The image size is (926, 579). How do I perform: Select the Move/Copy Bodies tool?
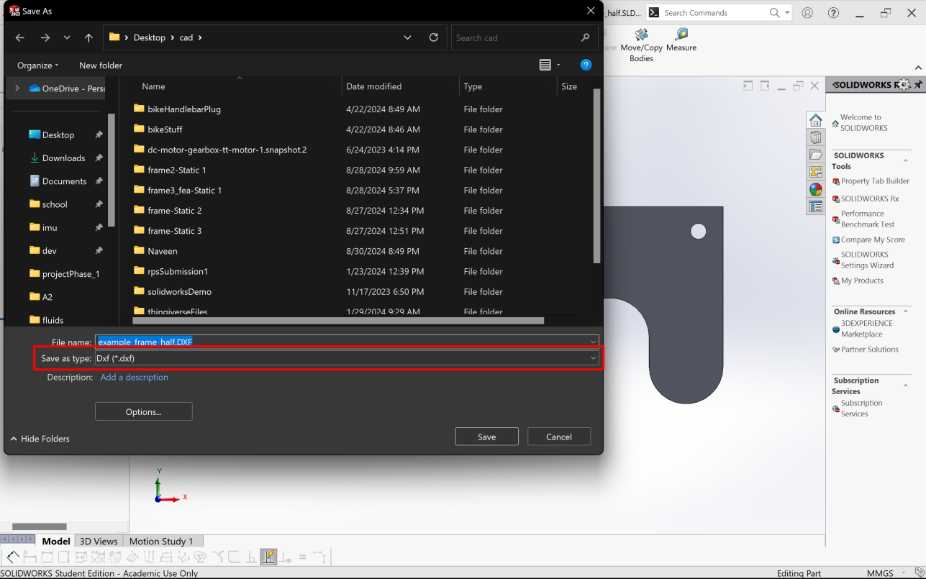[641, 36]
